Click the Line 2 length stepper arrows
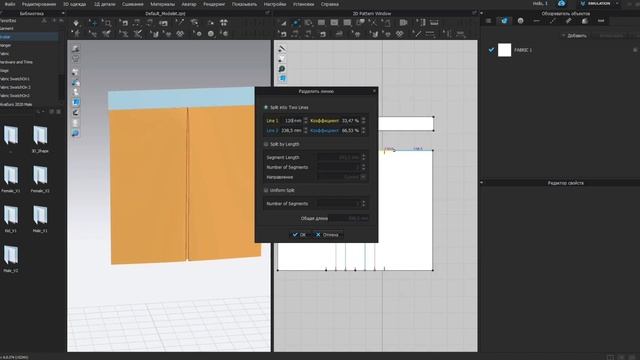The image size is (640, 360). (x=306, y=131)
